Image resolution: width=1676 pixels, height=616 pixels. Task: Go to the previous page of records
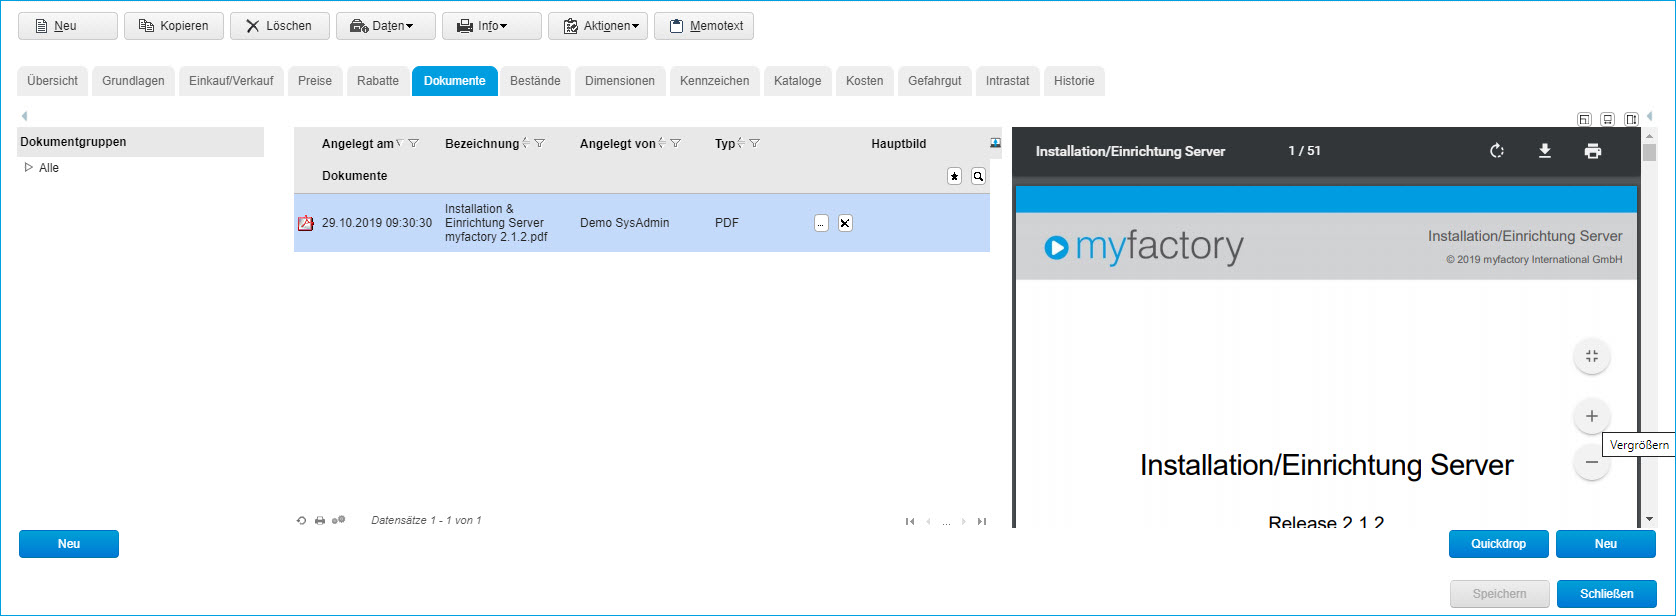click(x=929, y=521)
